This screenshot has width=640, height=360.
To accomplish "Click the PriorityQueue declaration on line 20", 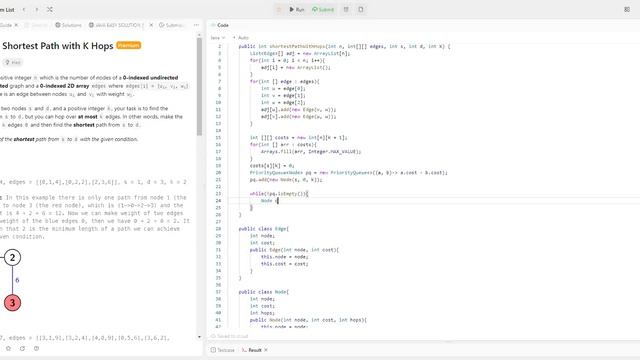I will (349, 173).
